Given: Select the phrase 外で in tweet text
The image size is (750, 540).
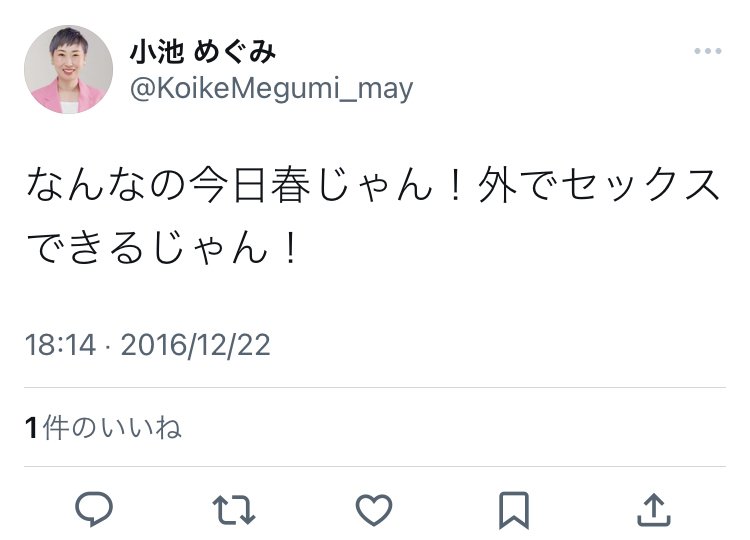Looking at the screenshot, I should click(x=518, y=185).
